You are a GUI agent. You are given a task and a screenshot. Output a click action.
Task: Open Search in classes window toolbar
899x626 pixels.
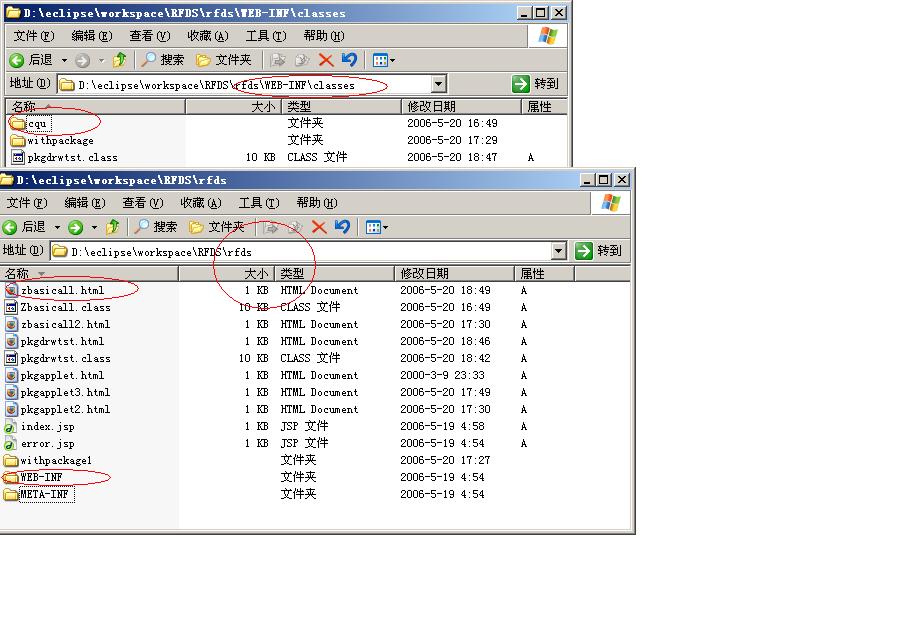point(163,60)
